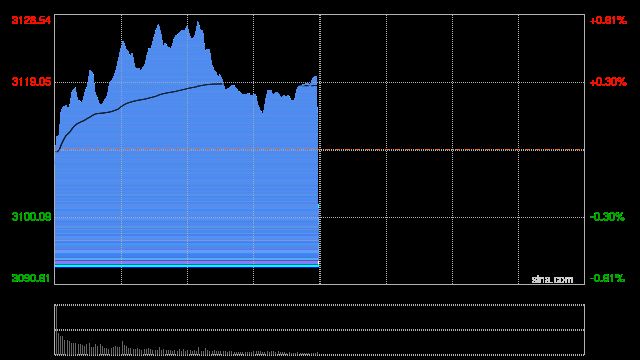Click the orange dotted previous-close baseline

[320, 150]
